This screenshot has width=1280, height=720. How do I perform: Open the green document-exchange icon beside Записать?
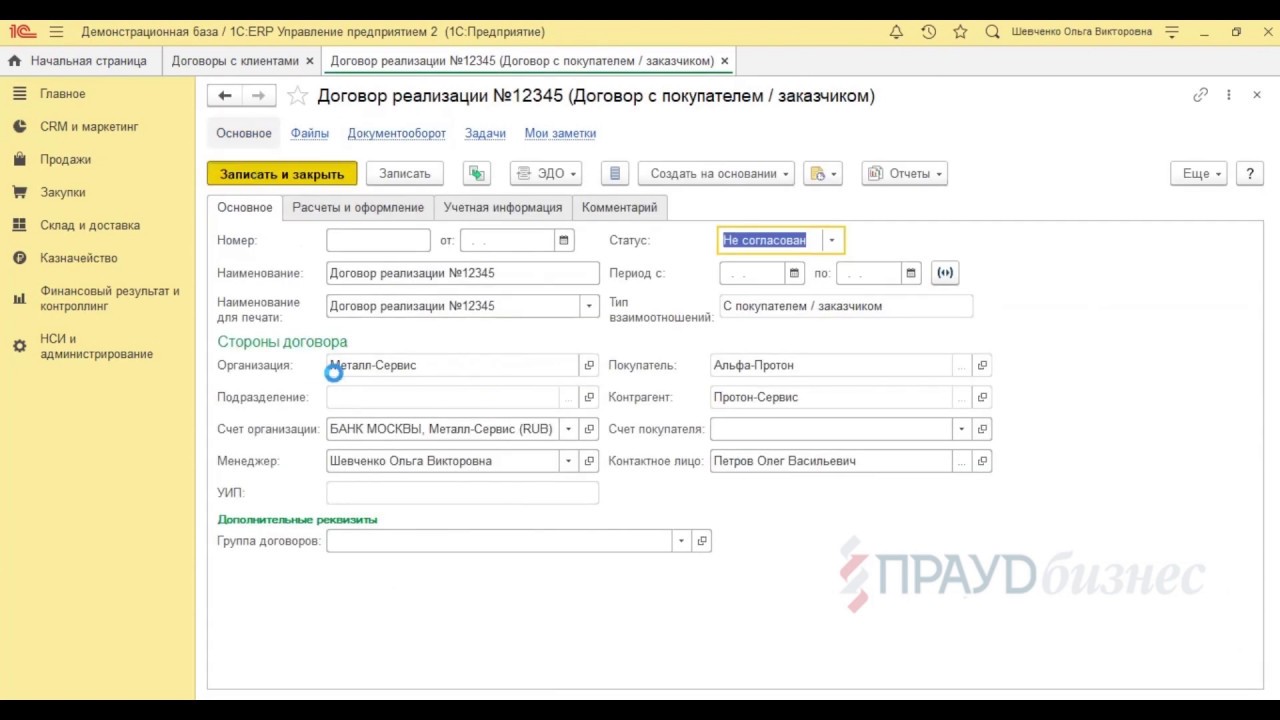click(x=477, y=173)
